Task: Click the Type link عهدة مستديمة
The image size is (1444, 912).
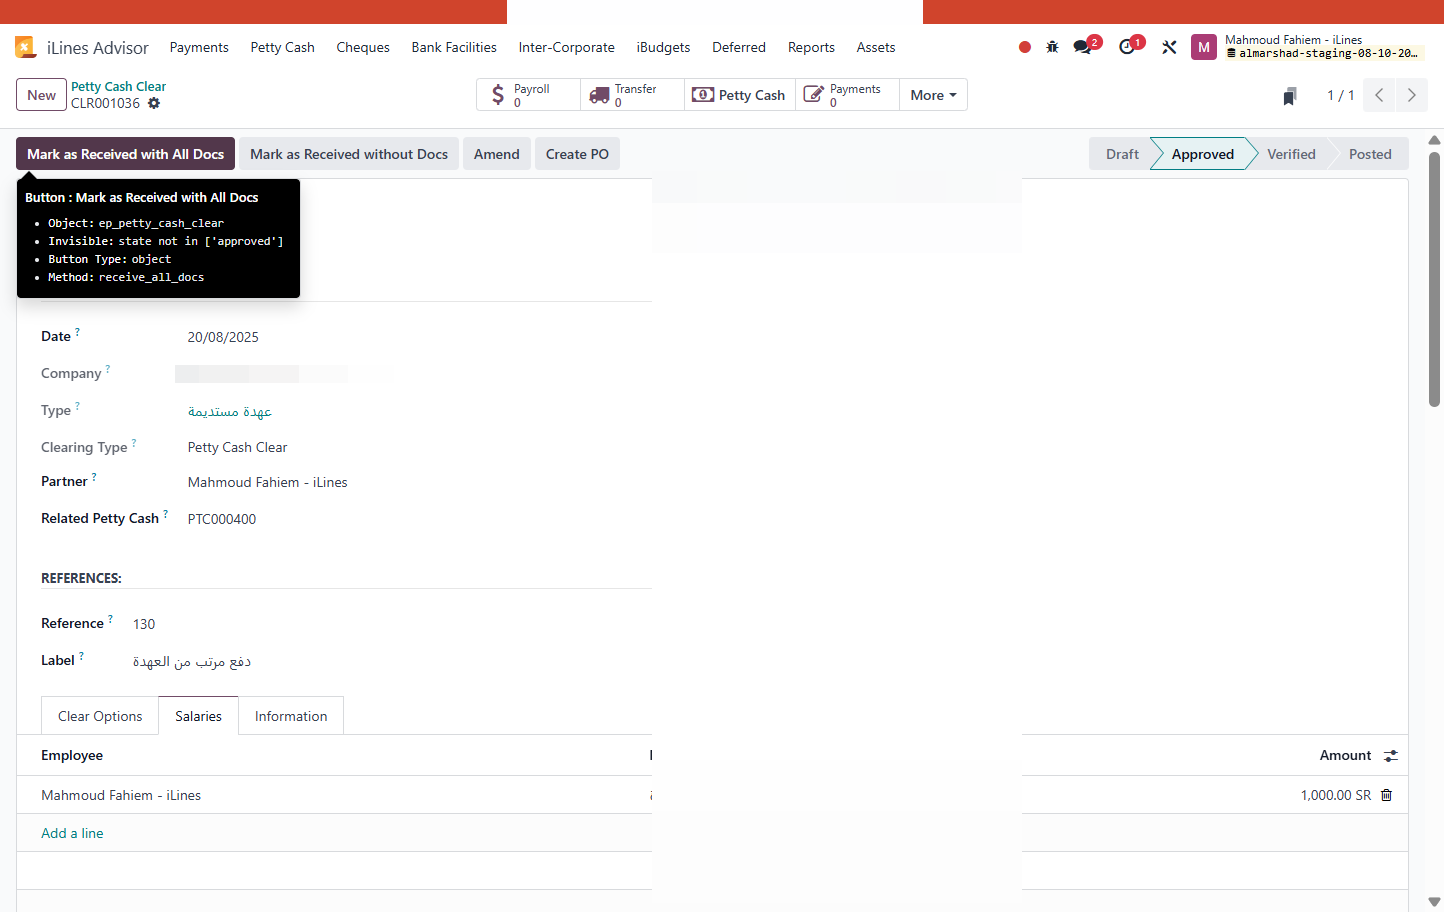Action: coord(230,411)
